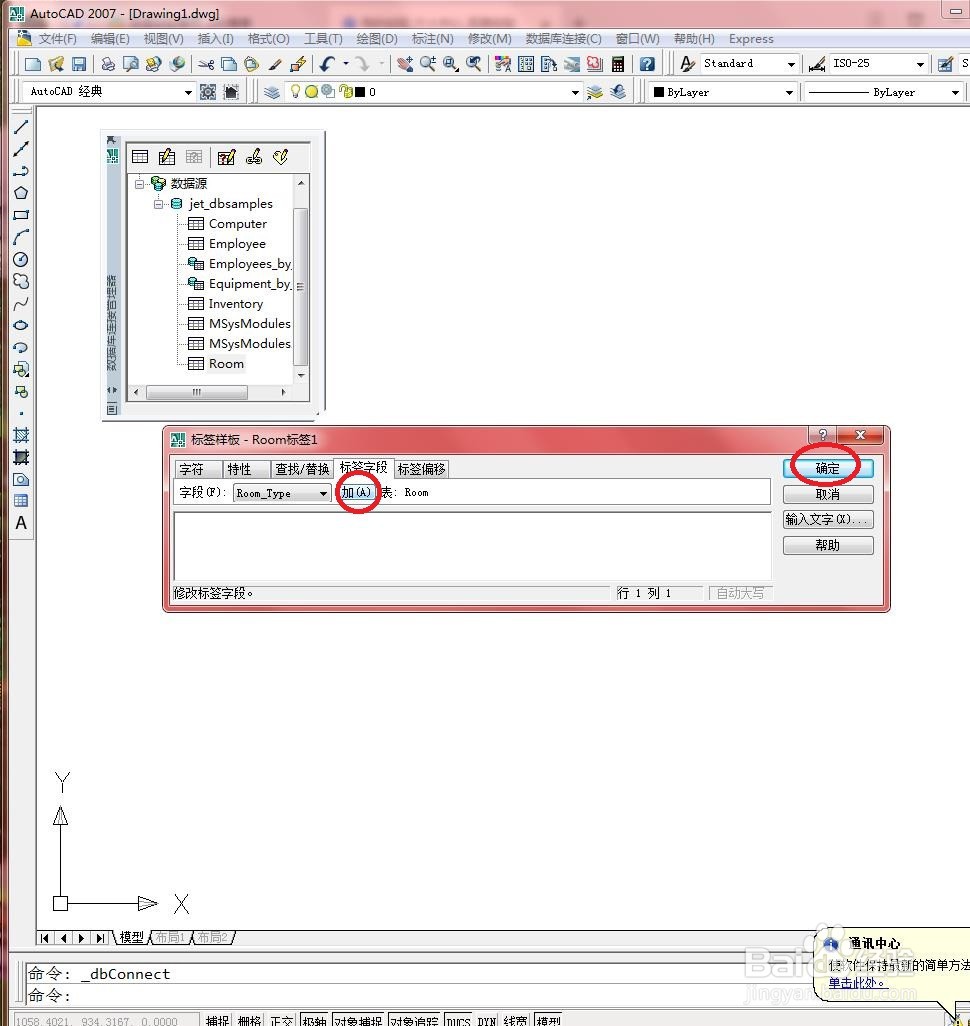
Task: Click the 加(A) add field button
Action: (357, 492)
